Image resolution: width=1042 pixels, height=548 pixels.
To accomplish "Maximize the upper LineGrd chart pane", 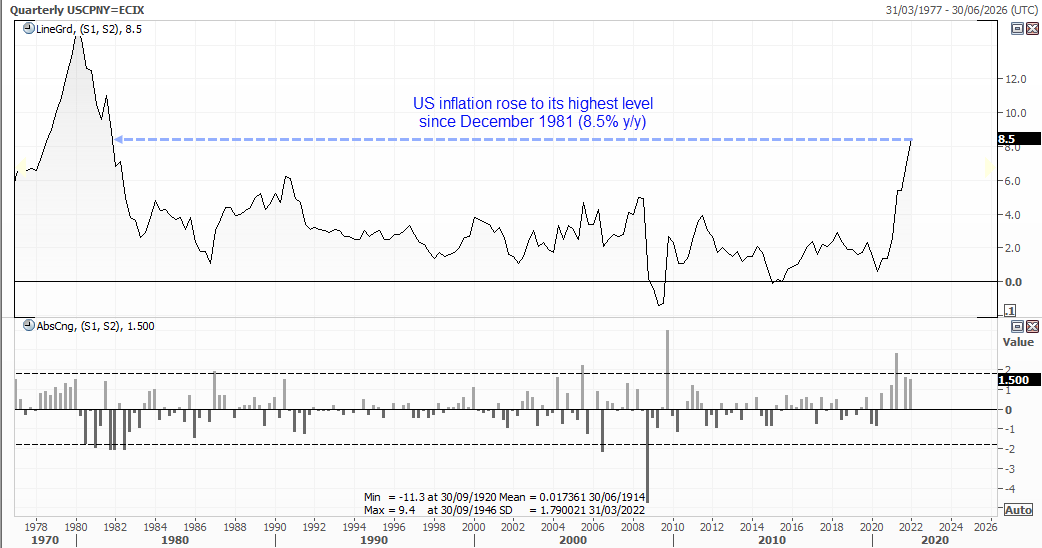I will (1017, 30).
